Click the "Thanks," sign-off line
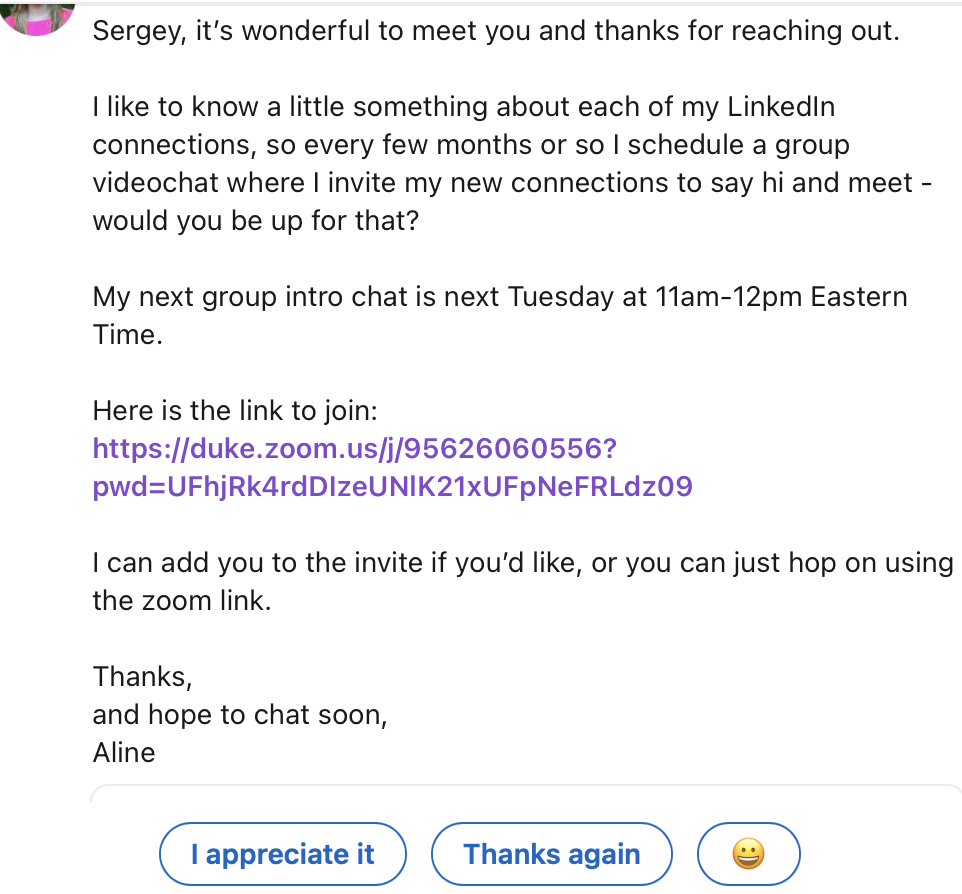 (x=142, y=677)
